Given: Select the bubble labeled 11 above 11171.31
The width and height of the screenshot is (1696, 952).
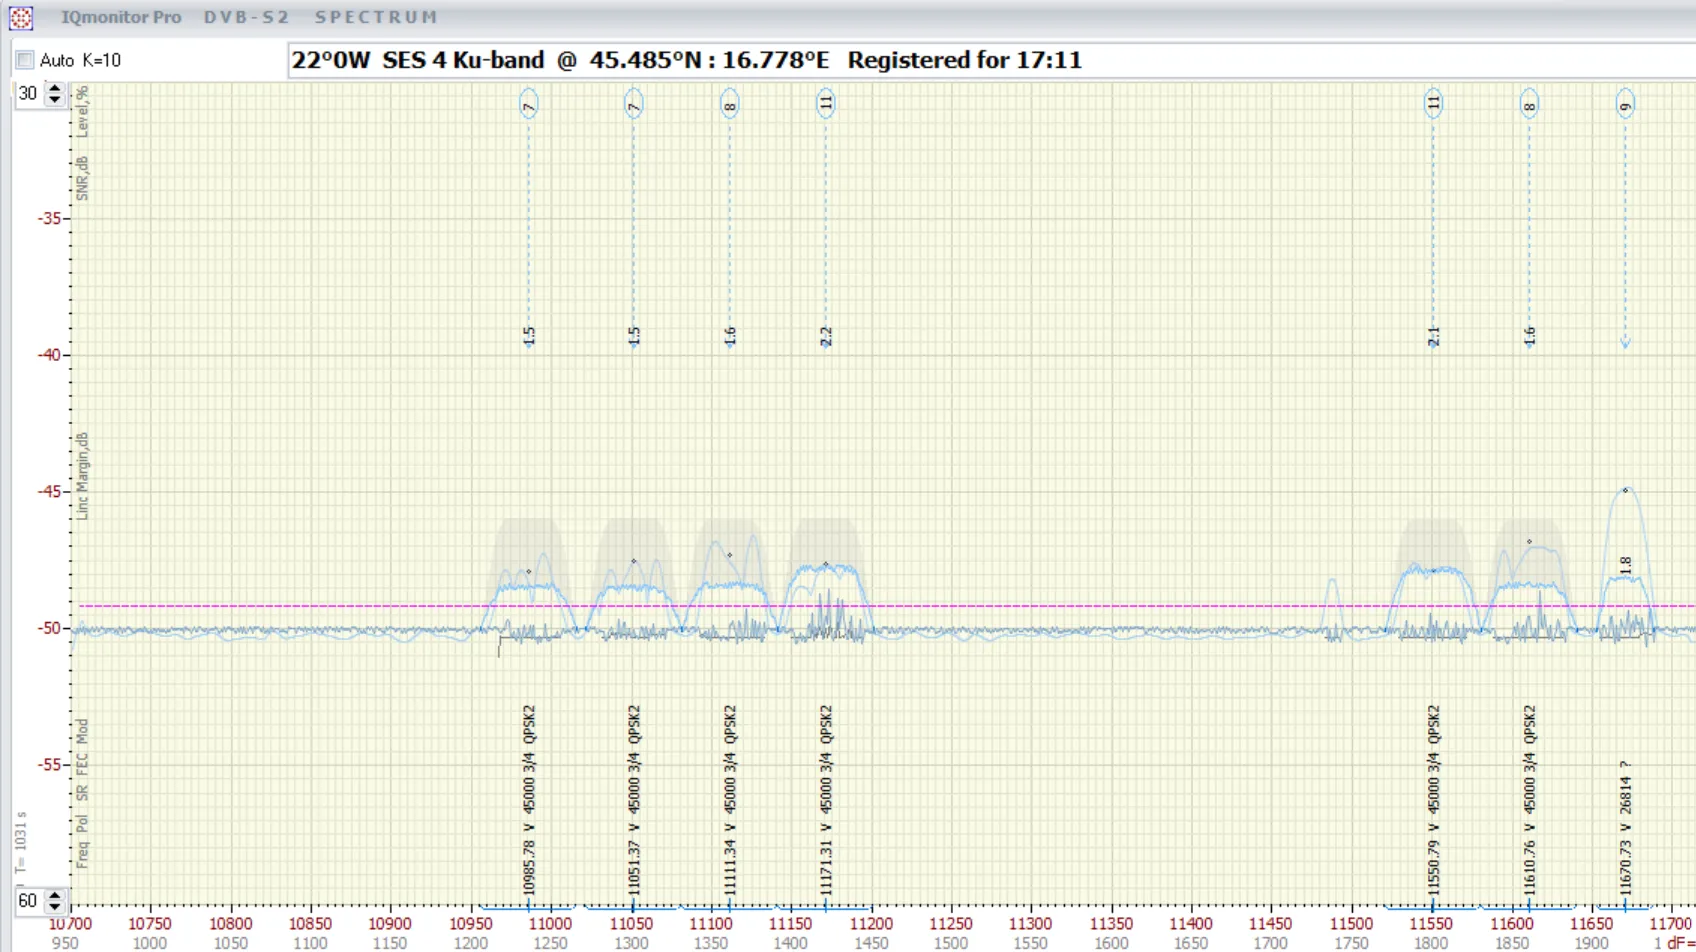Looking at the screenshot, I should coord(826,103).
